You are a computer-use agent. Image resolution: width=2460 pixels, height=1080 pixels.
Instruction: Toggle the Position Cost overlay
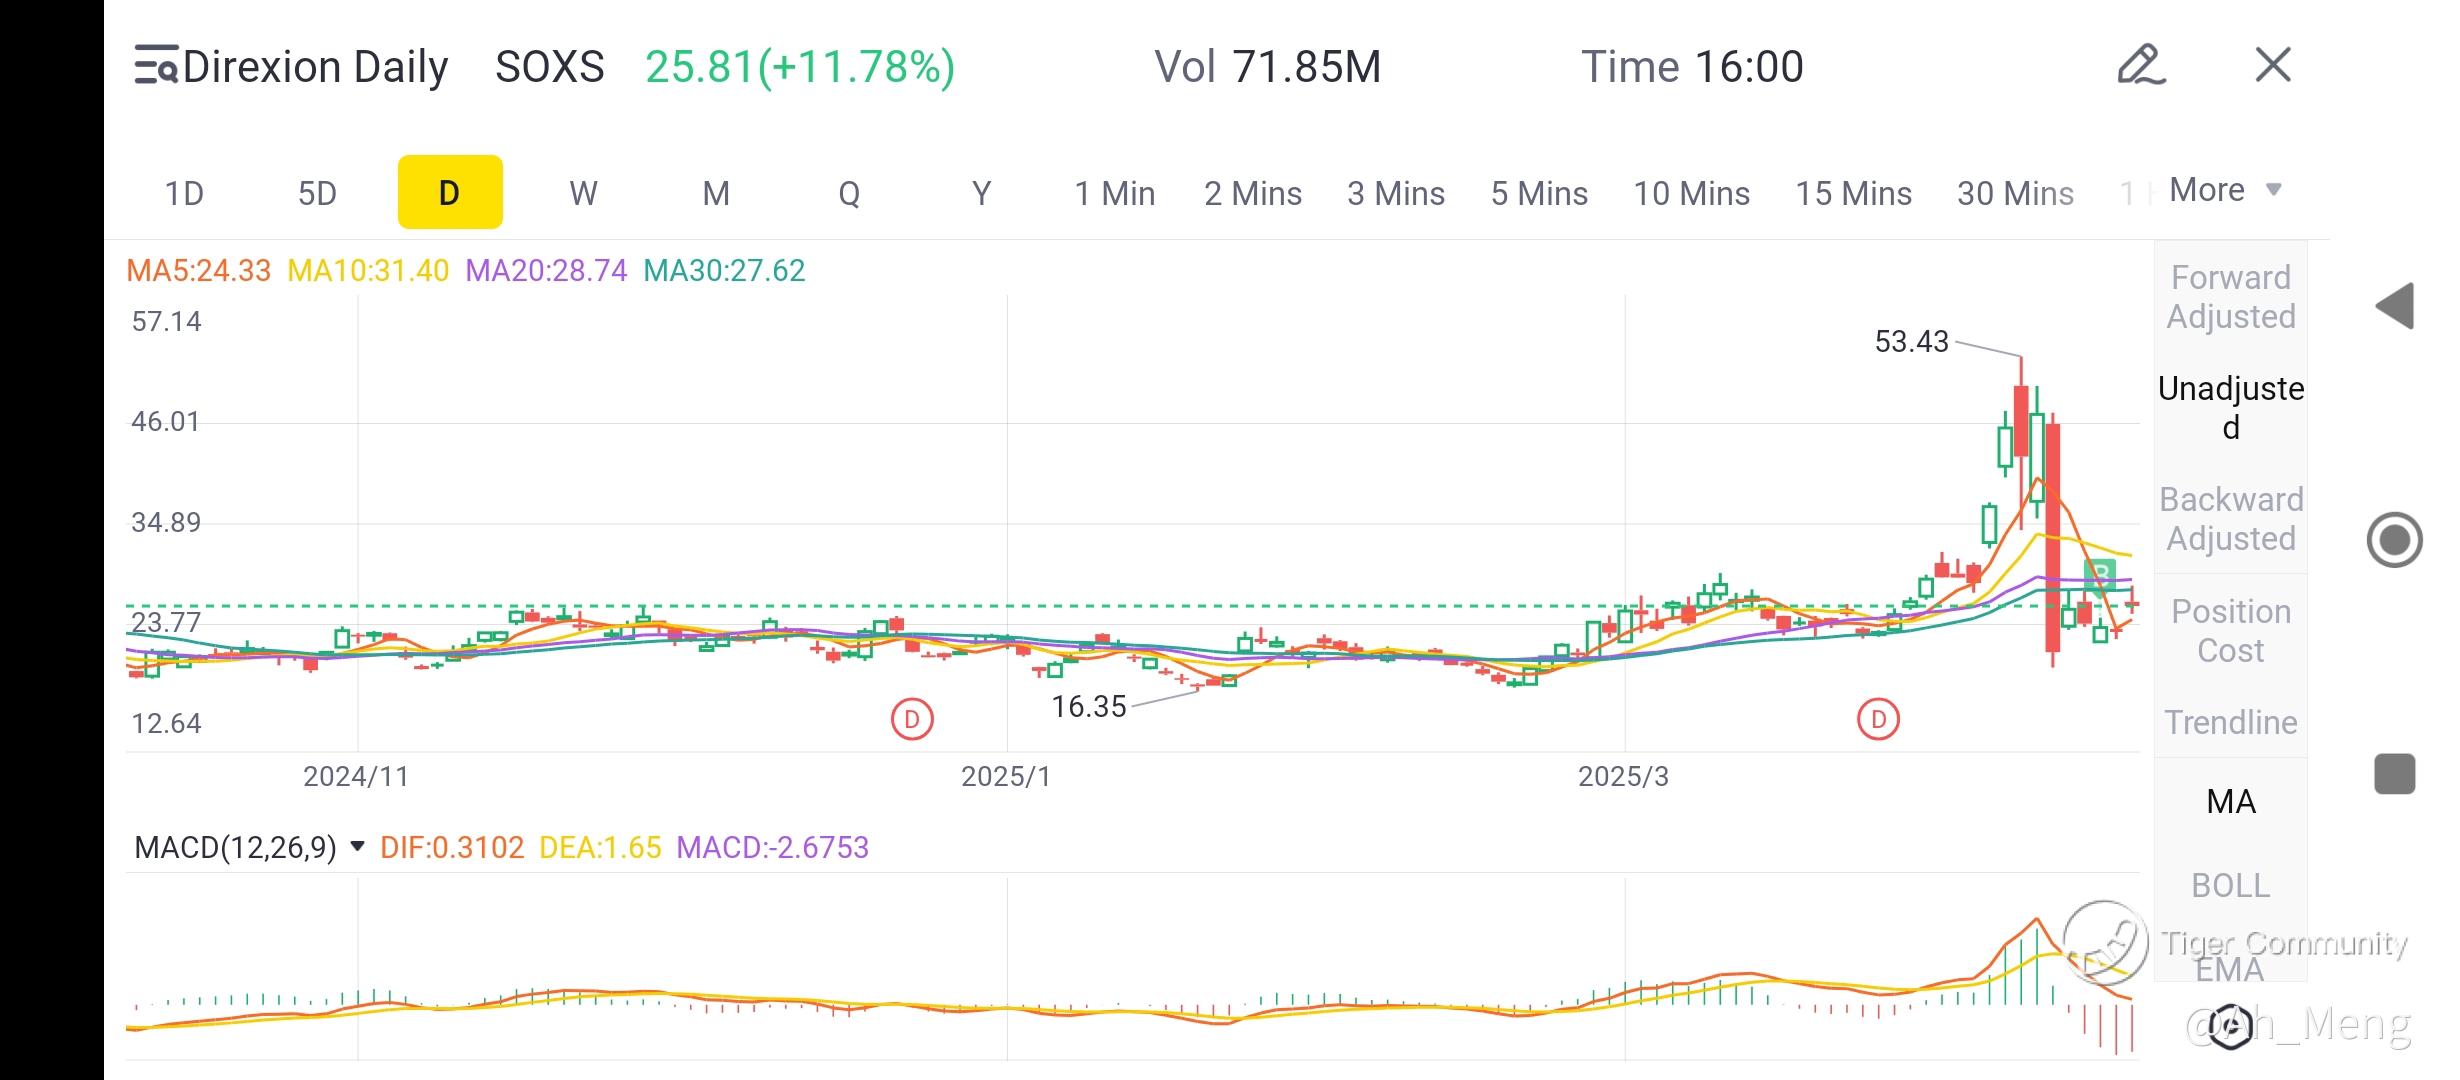point(2230,630)
